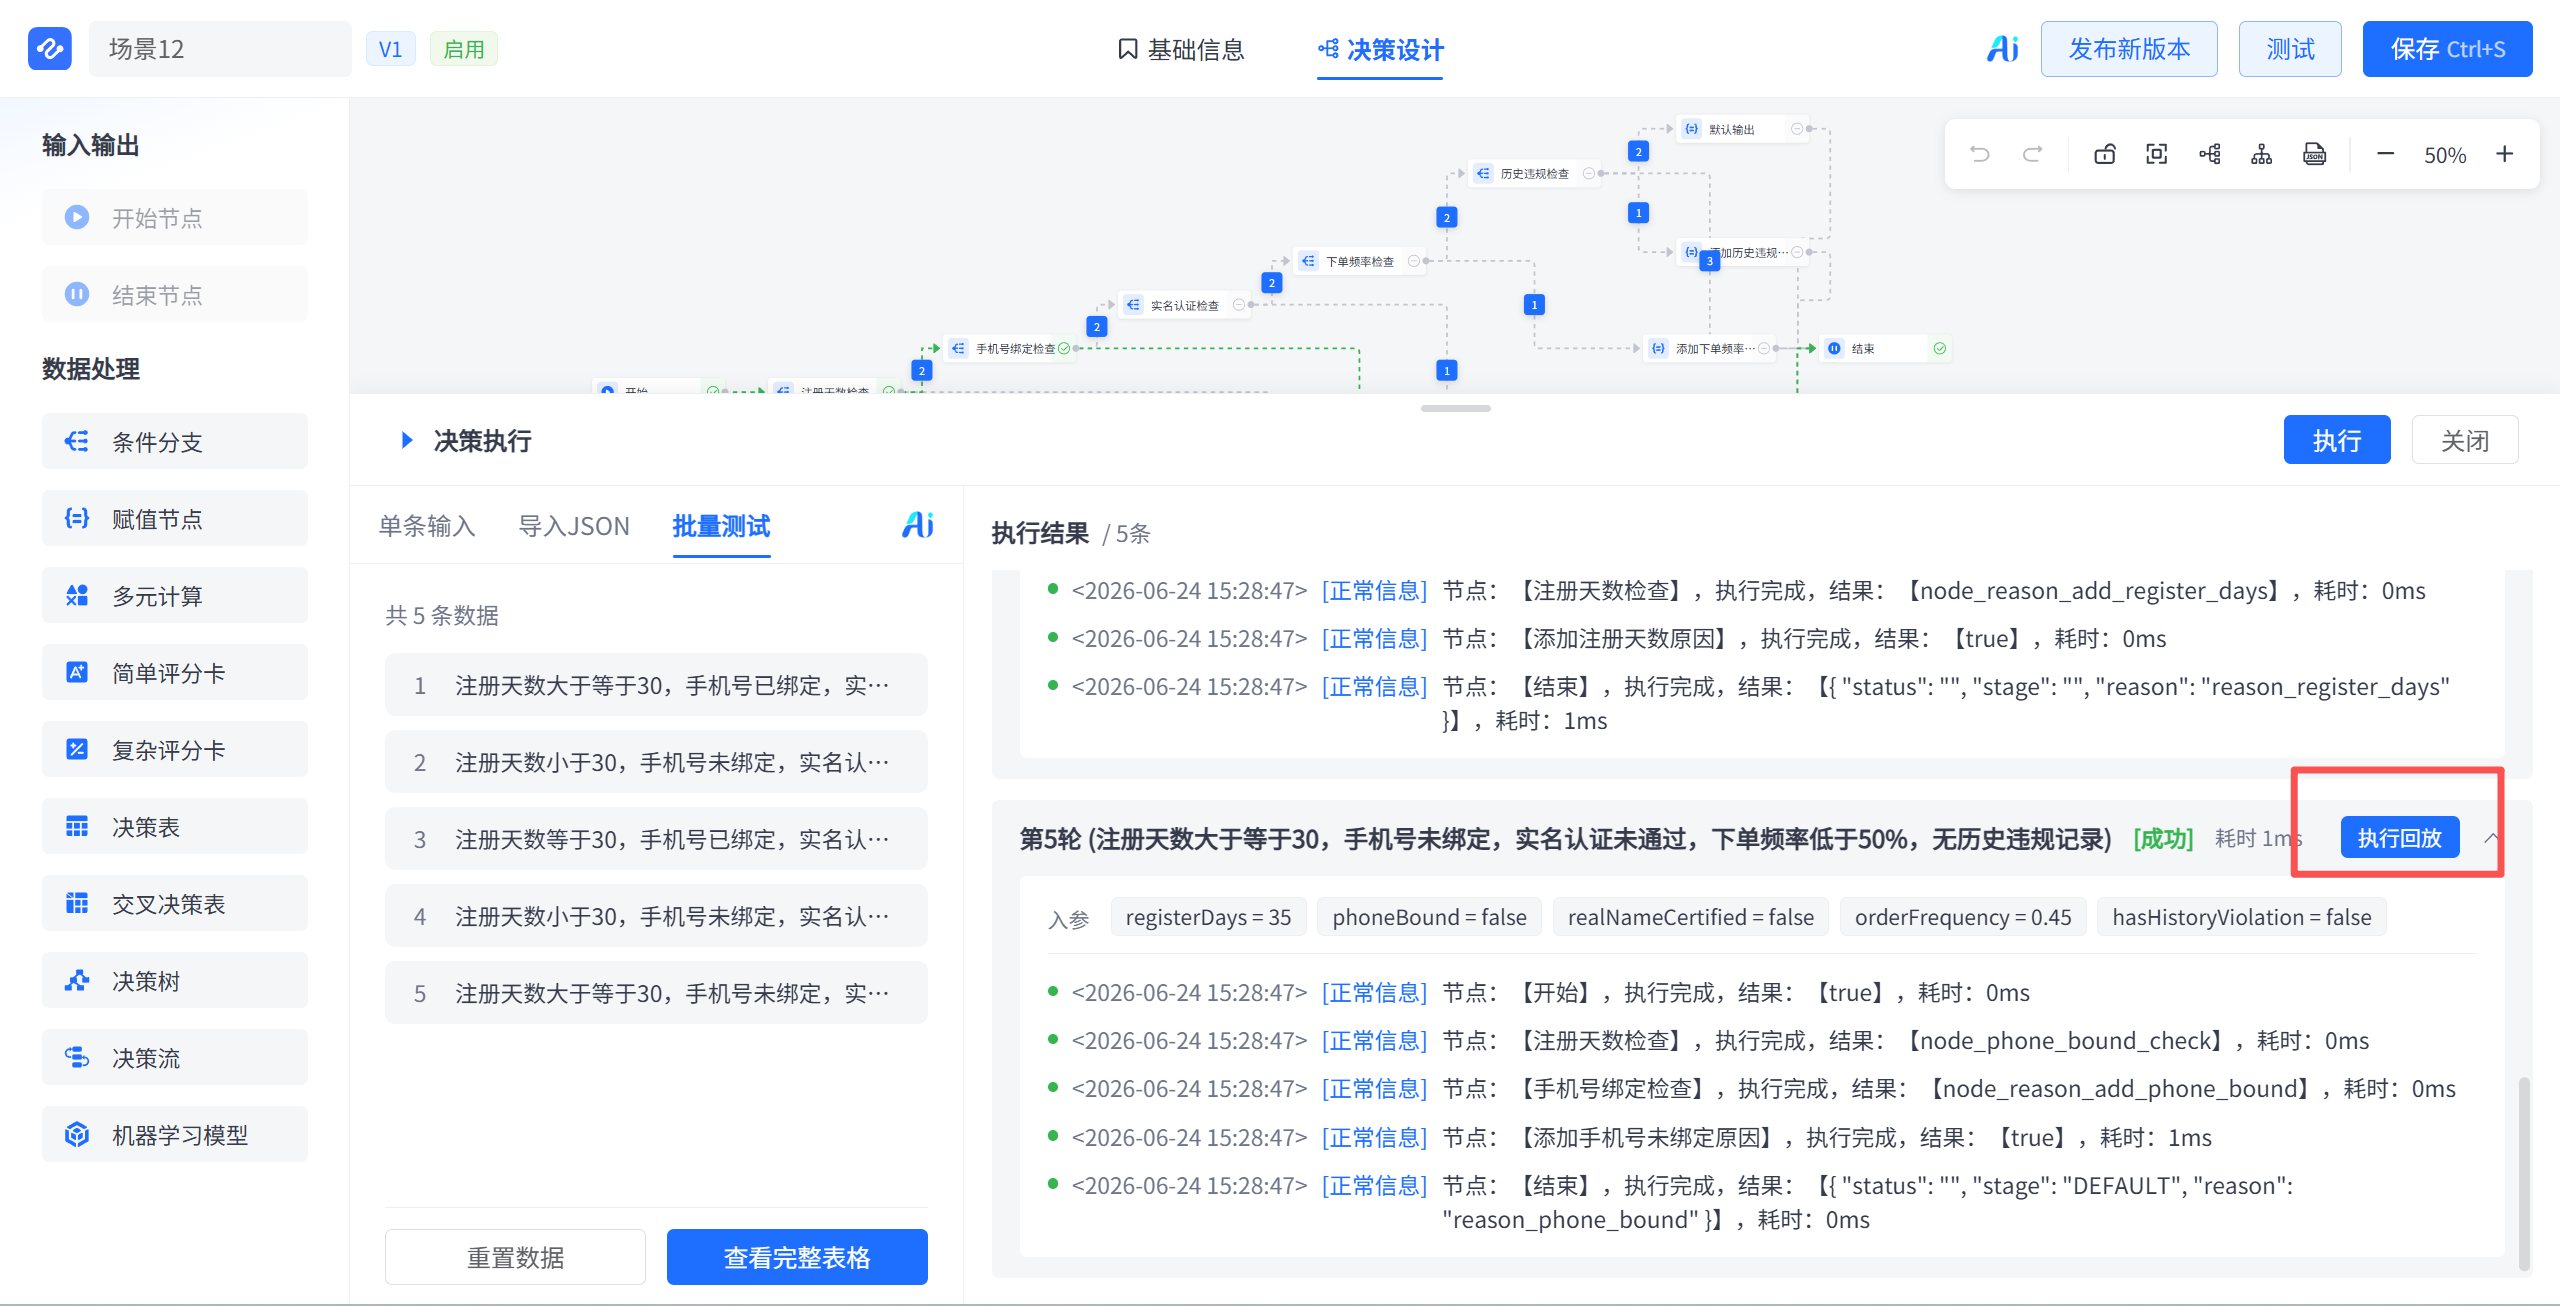
Task: Collapse the 决策执行 panel triangle
Action: pos(406,440)
